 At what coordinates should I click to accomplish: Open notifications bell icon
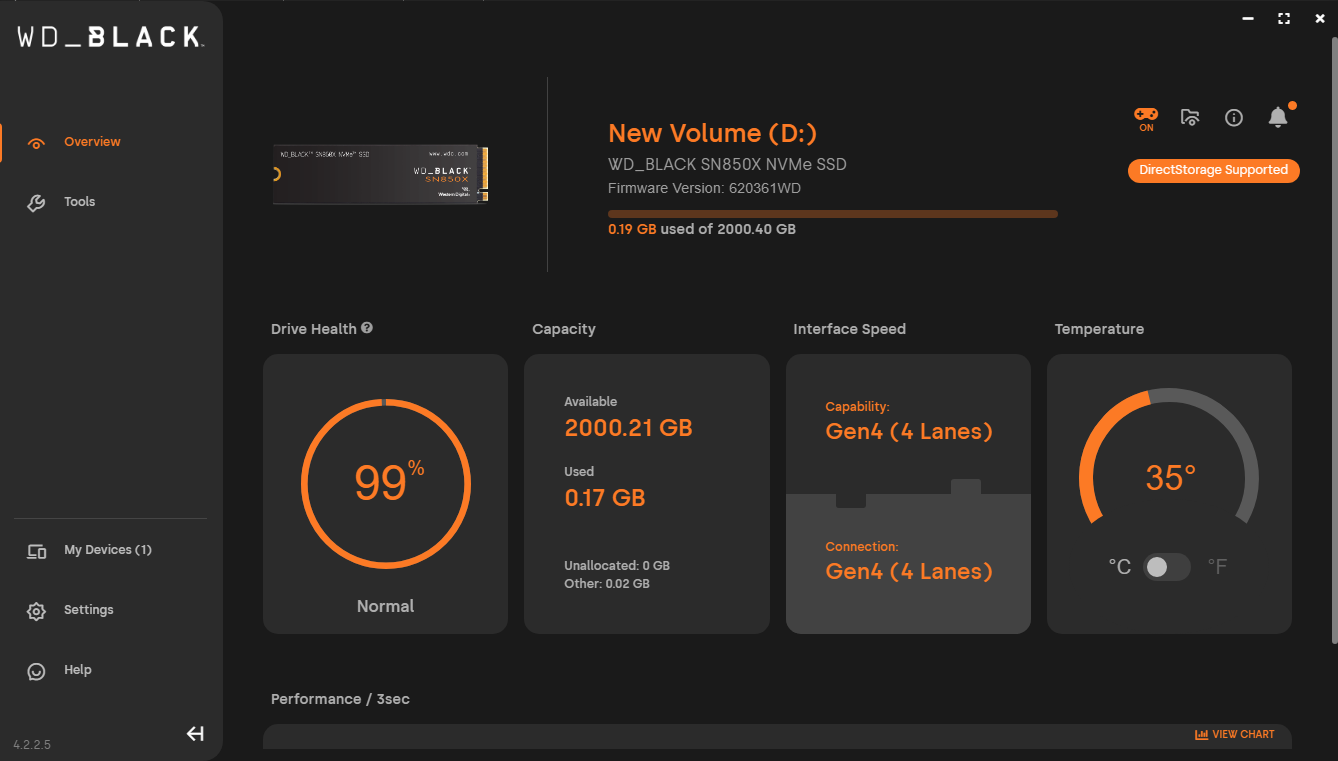(x=1278, y=118)
